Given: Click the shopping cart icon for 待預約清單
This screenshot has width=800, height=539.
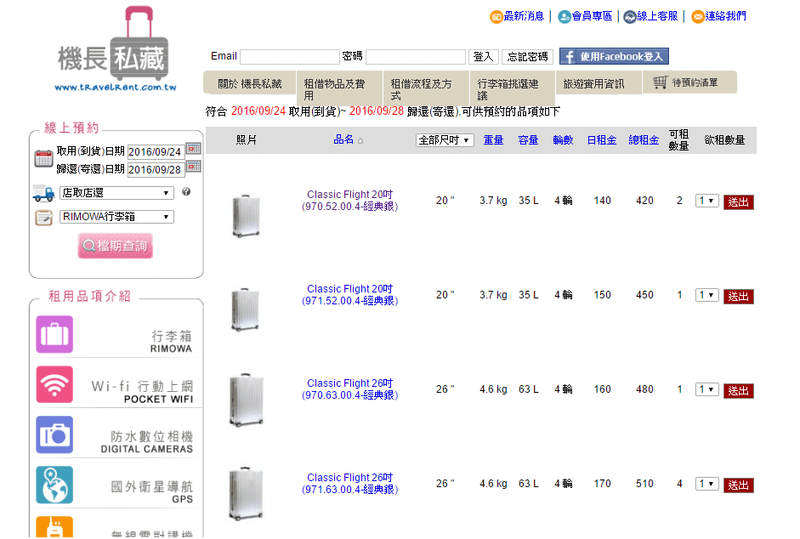Looking at the screenshot, I should [x=660, y=82].
